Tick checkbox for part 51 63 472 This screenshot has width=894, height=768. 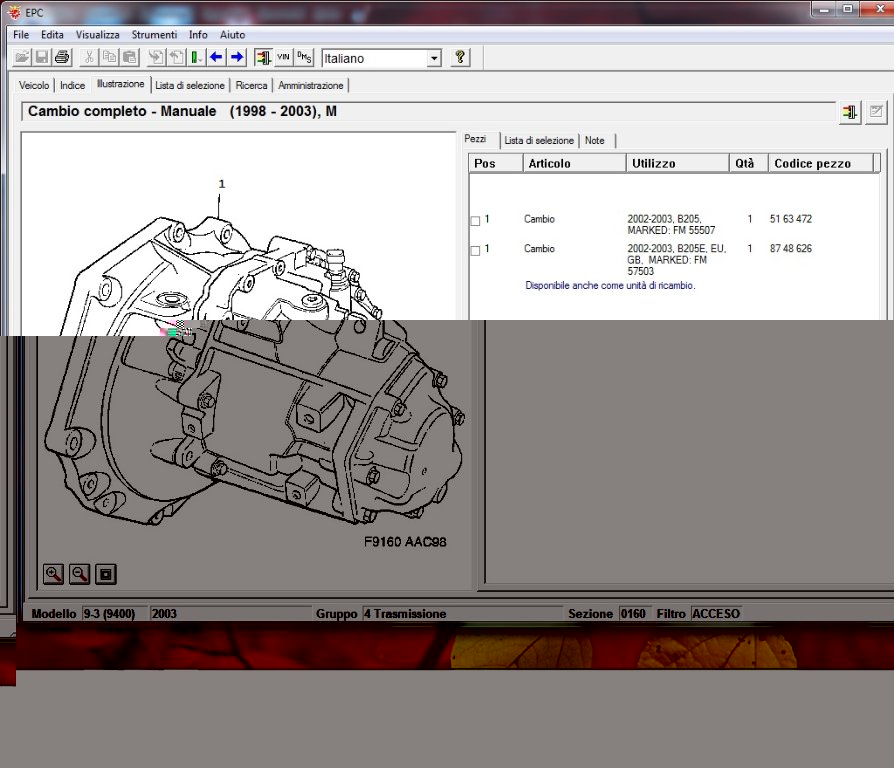click(476, 221)
